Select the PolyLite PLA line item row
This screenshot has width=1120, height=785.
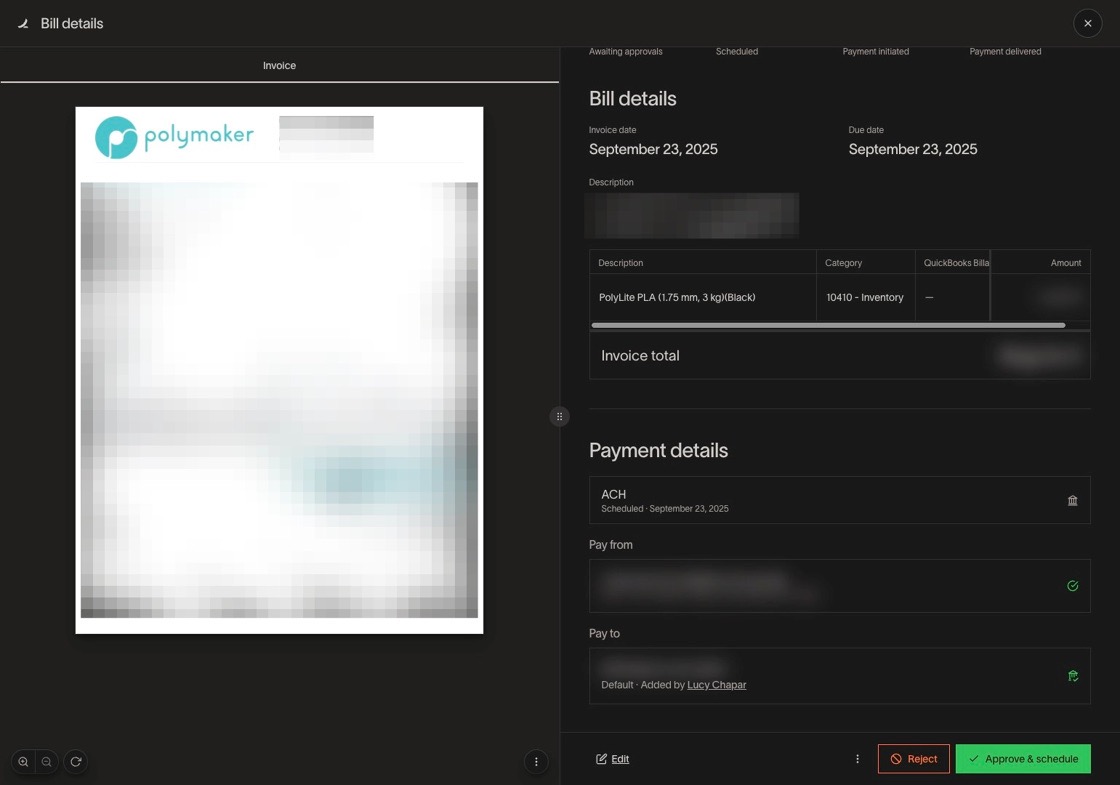tap(700, 298)
